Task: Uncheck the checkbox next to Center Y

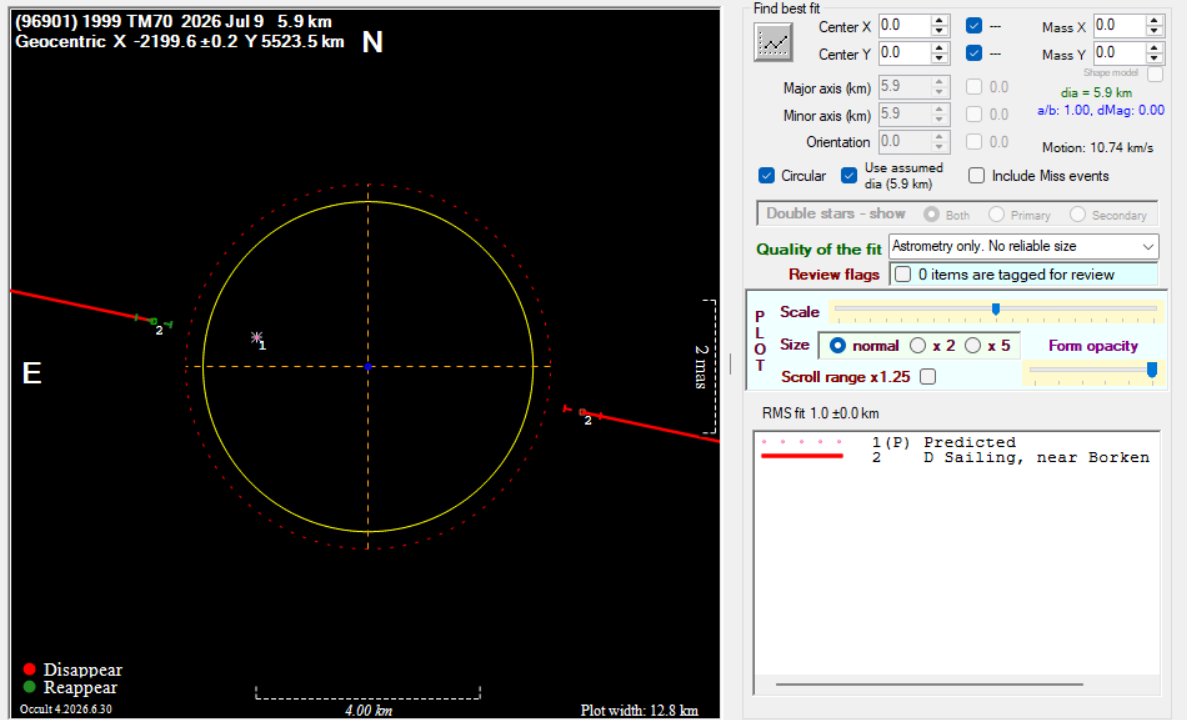Action: (974, 53)
